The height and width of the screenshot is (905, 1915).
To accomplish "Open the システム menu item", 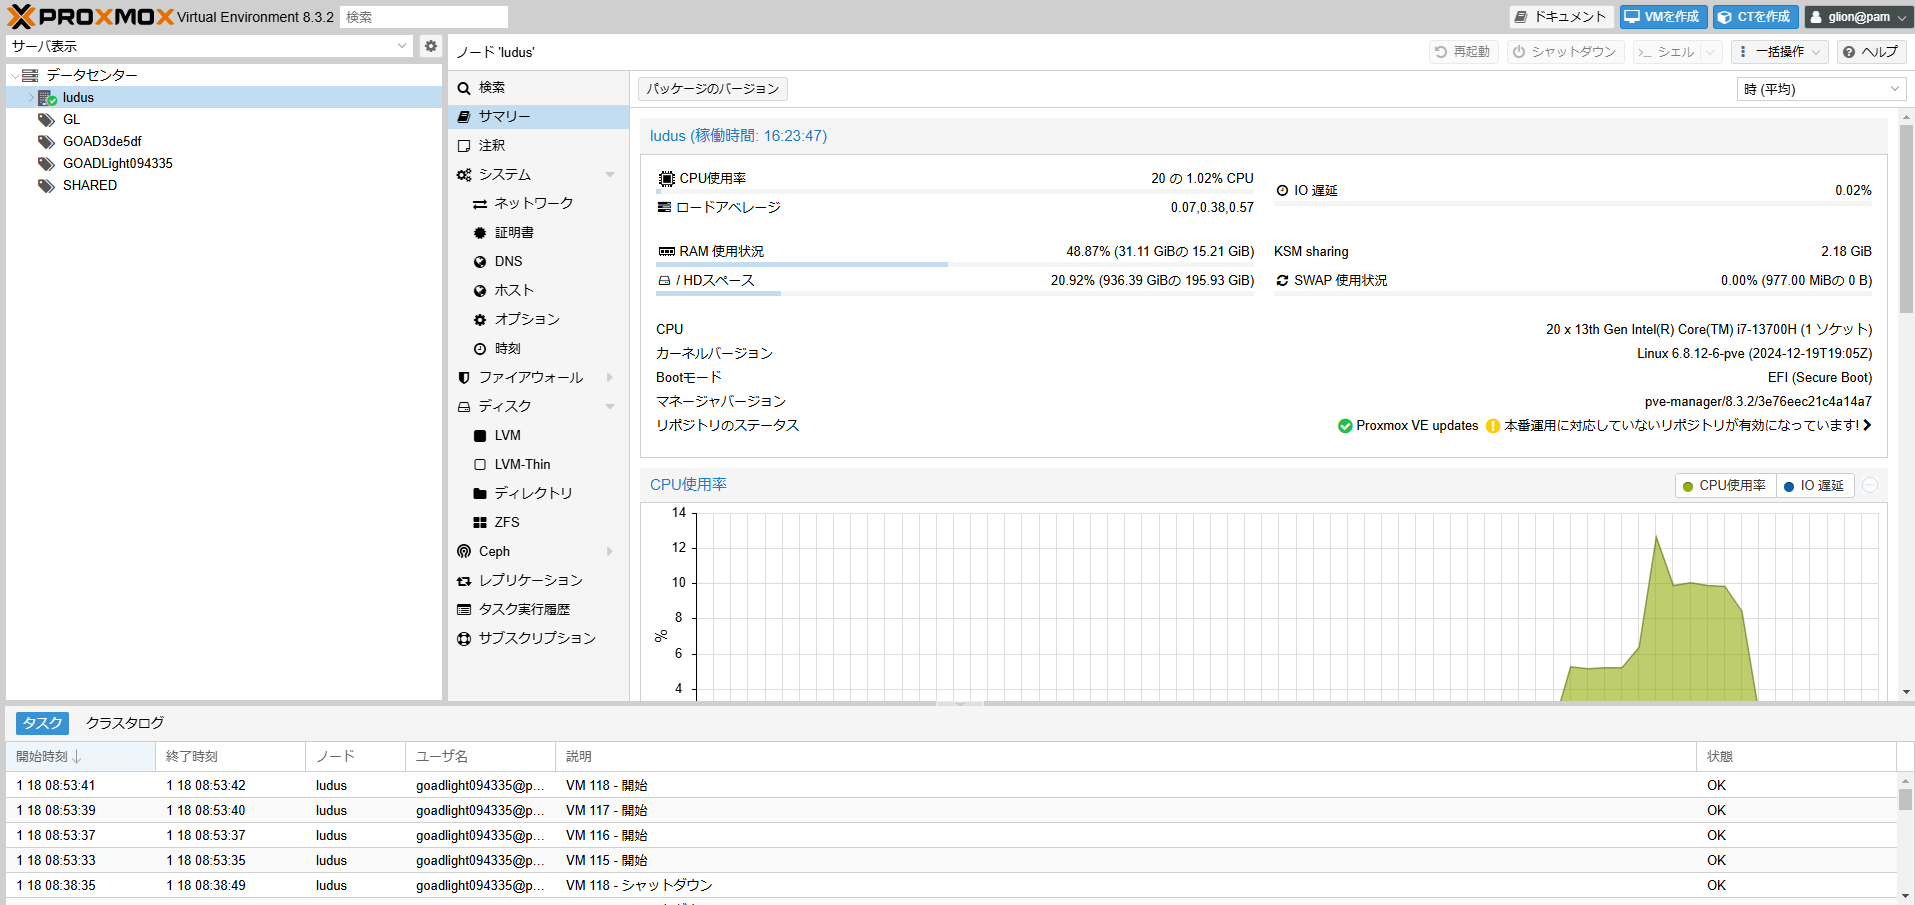I will tap(538, 175).
